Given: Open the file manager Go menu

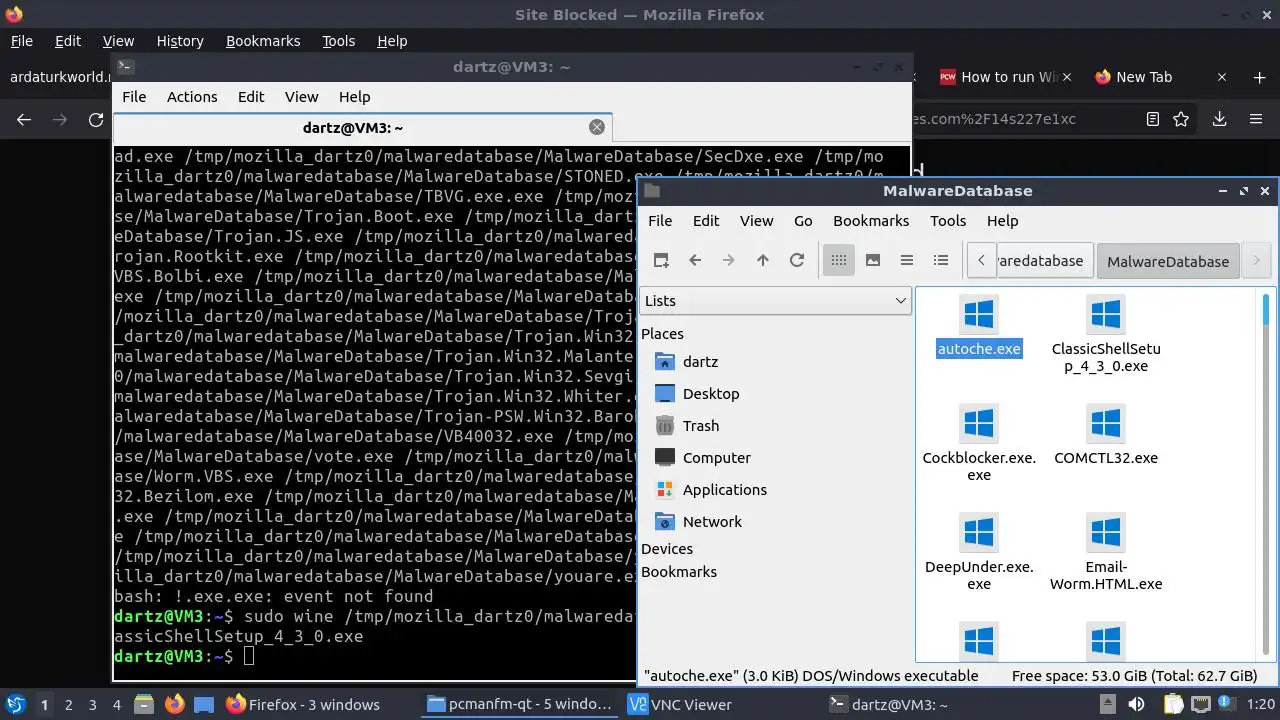Looking at the screenshot, I should [803, 220].
